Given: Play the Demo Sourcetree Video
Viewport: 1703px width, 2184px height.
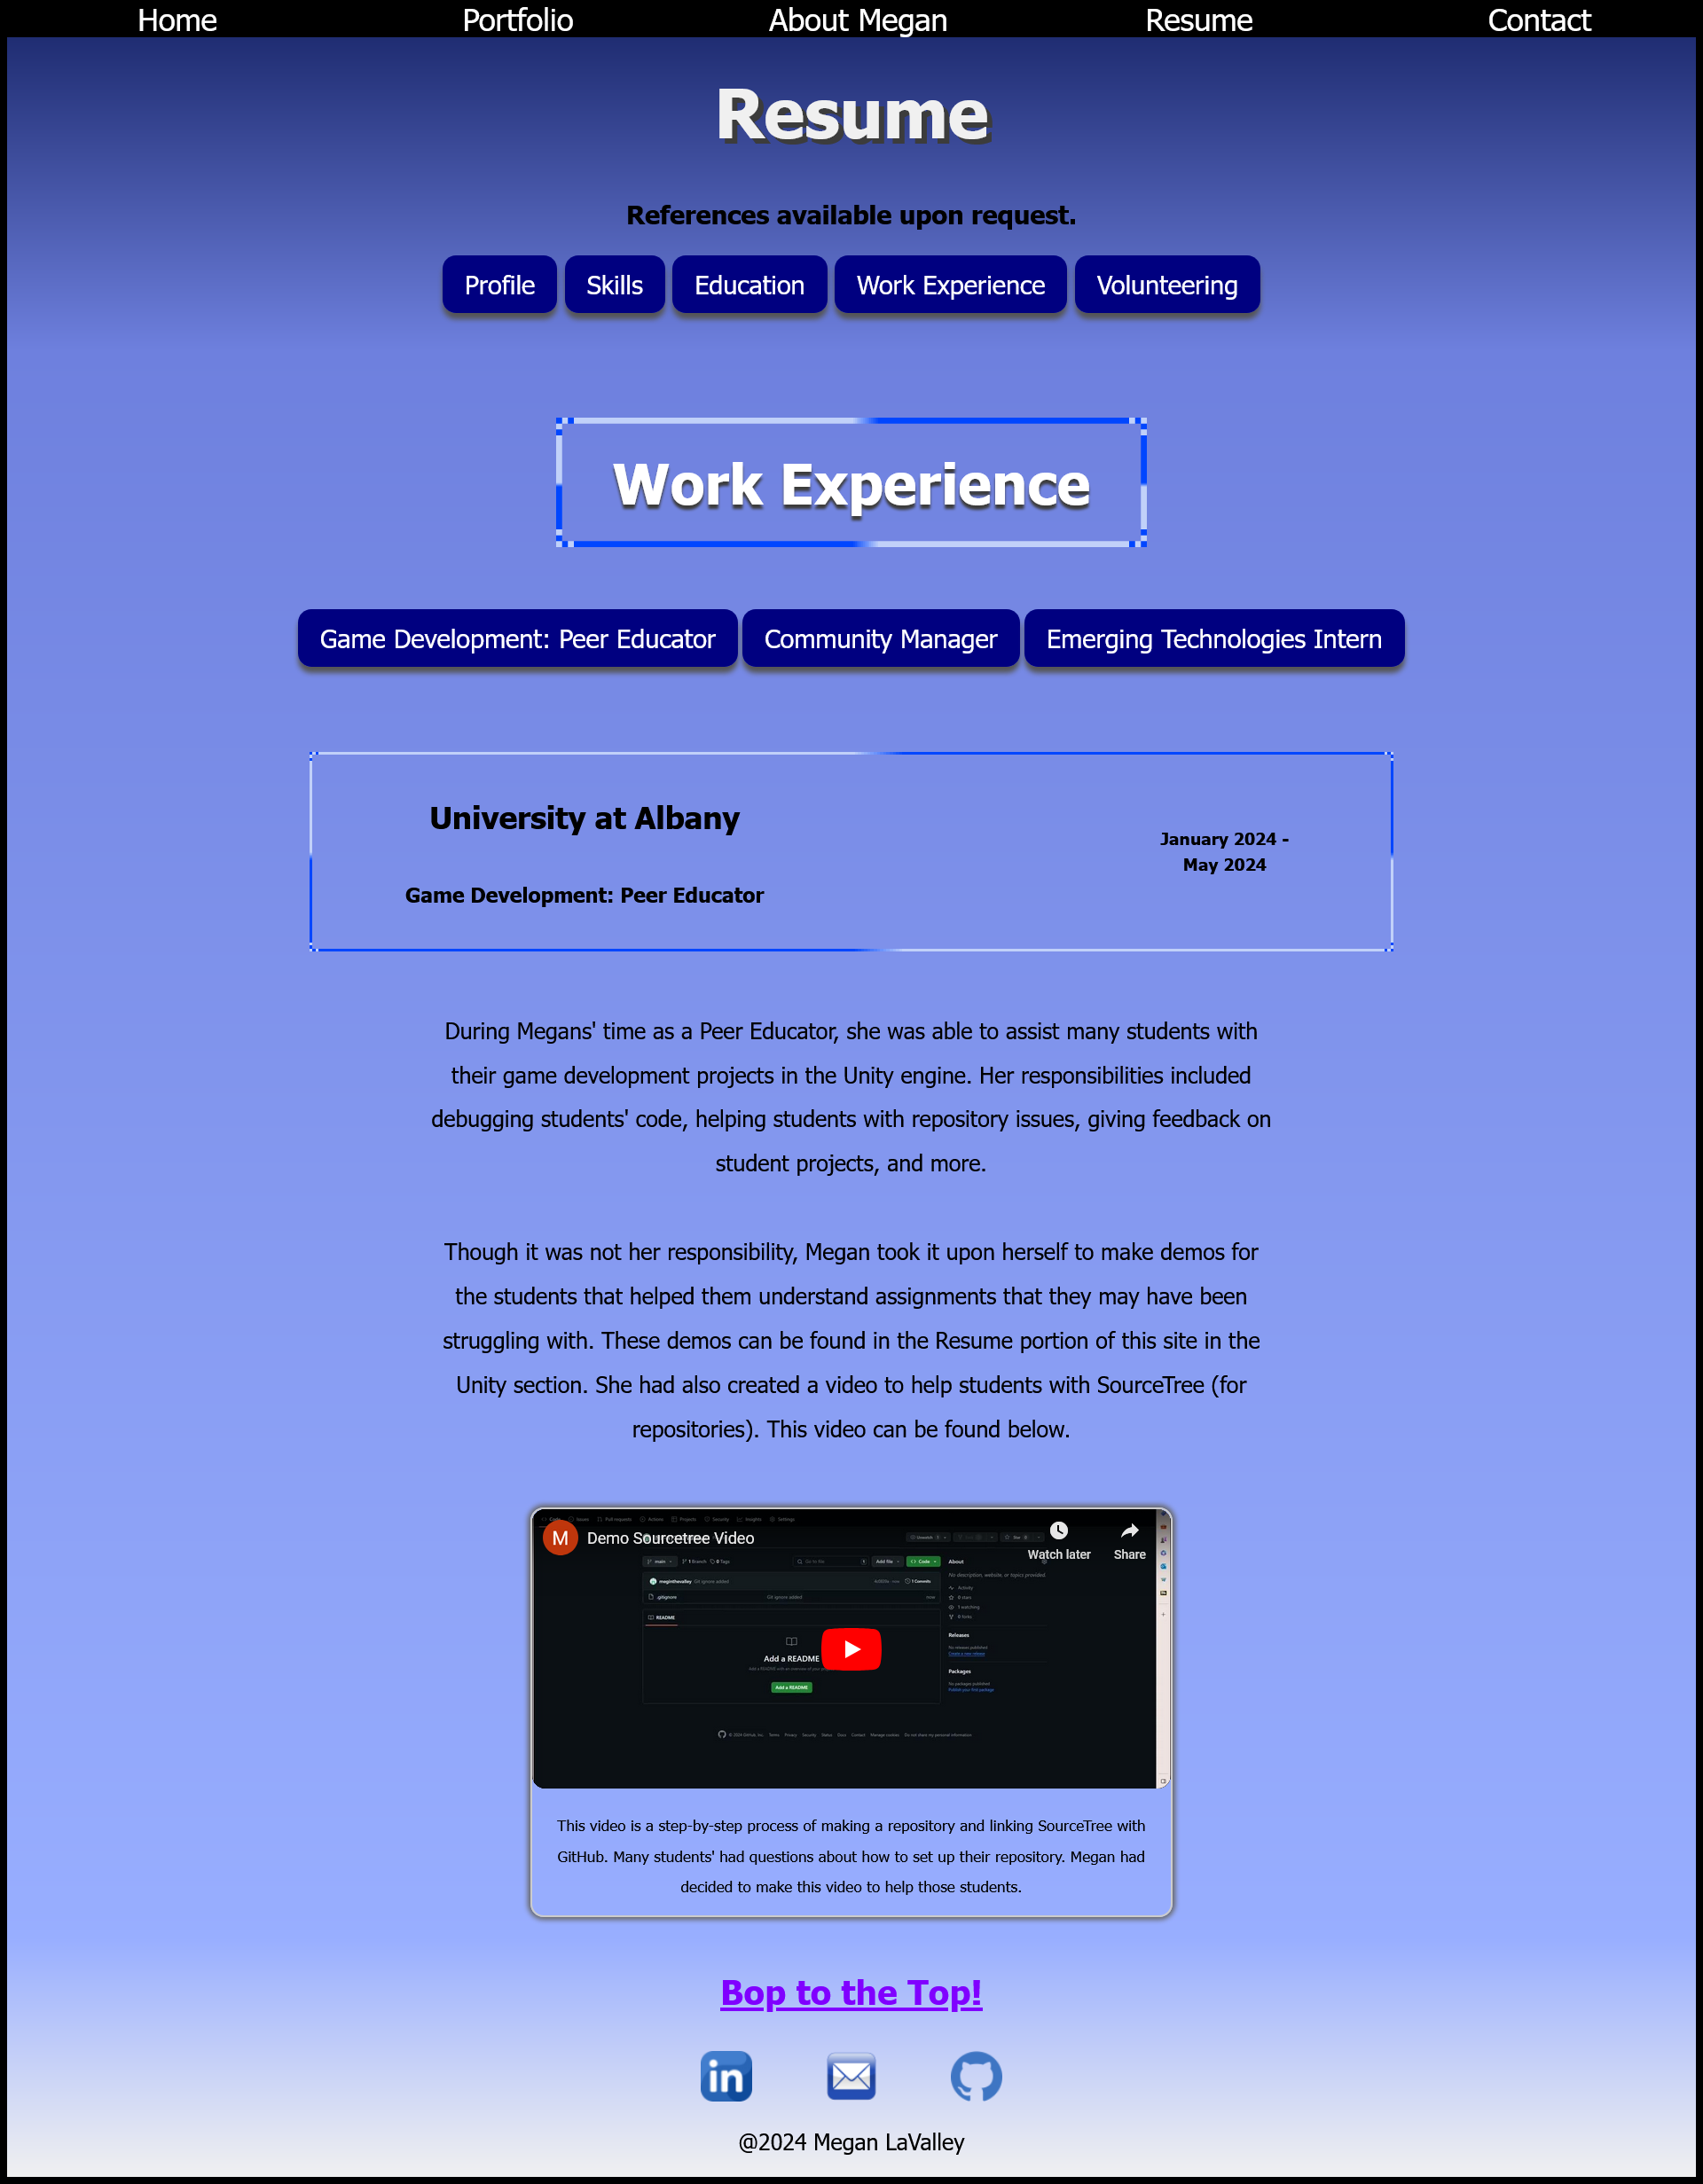Looking at the screenshot, I should click(x=851, y=1647).
